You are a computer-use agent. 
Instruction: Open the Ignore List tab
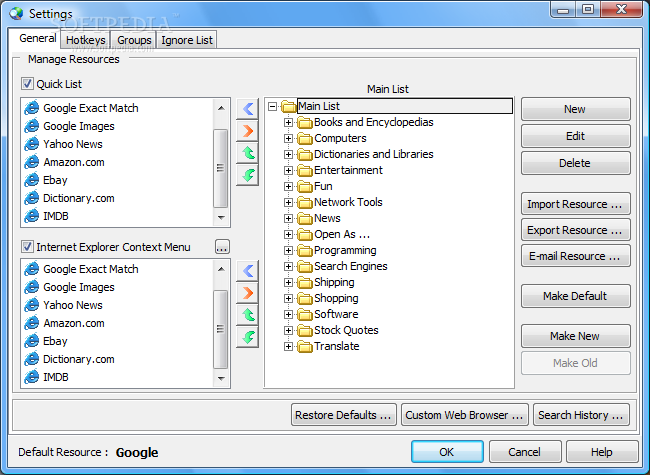(x=187, y=40)
